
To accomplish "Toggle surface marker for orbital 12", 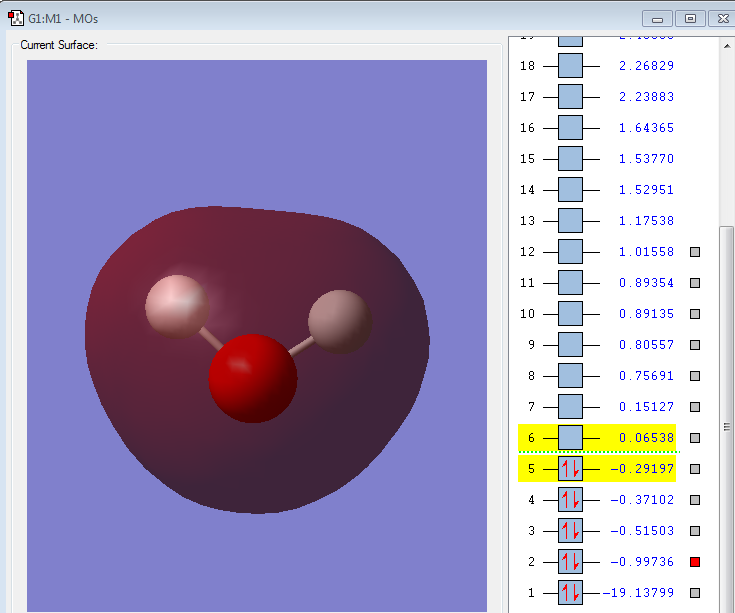I will (x=695, y=253).
